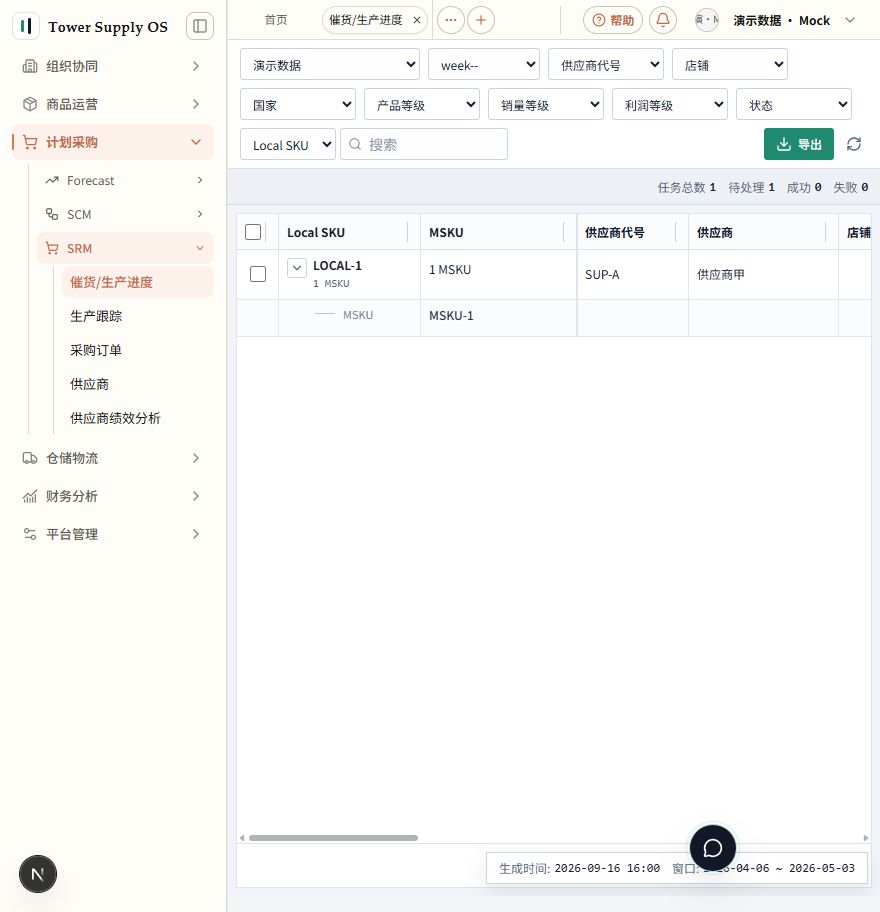Image resolution: width=880 pixels, height=912 pixels.
Task: Click the Tower Supply OS logo icon
Action: [26, 26]
